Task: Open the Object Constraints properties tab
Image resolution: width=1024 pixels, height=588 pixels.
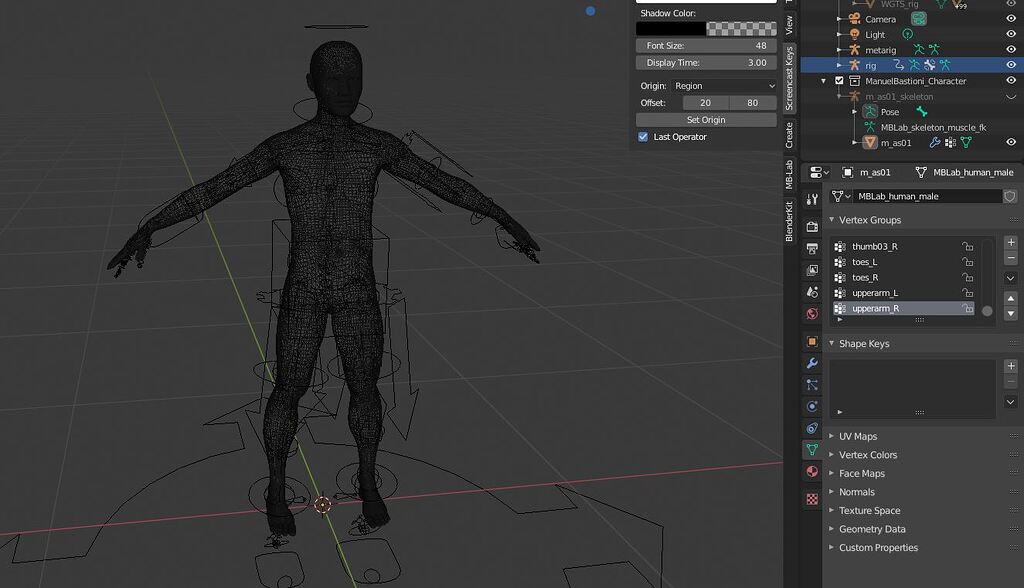Action: [812, 428]
